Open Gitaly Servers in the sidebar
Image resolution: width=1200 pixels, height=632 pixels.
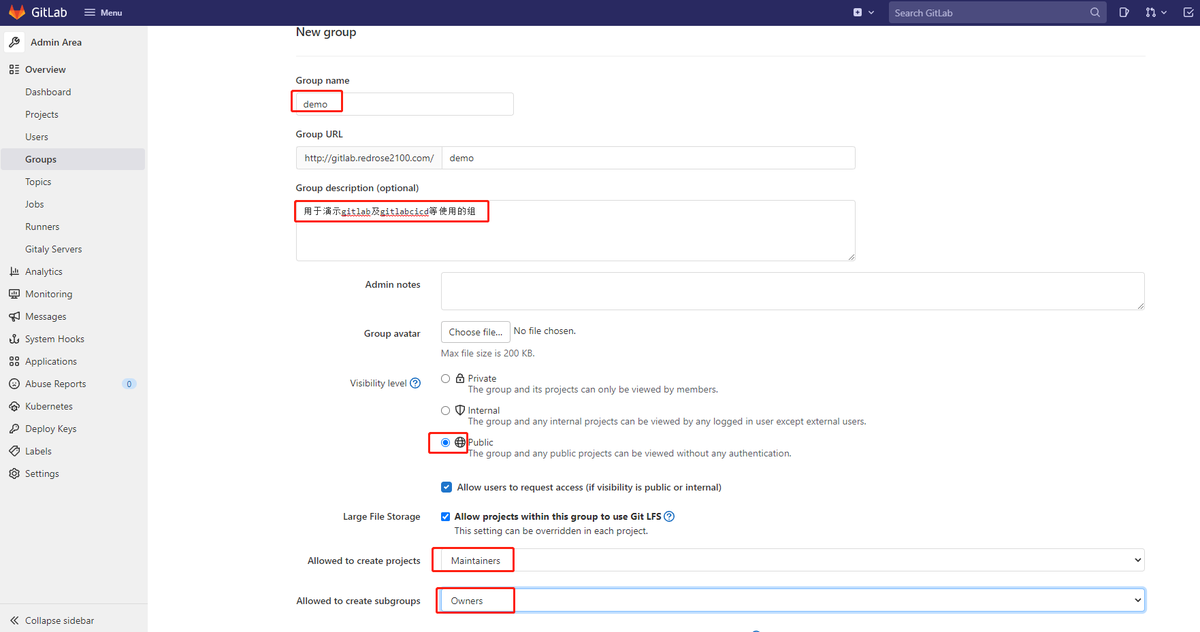tap(54, 249)
